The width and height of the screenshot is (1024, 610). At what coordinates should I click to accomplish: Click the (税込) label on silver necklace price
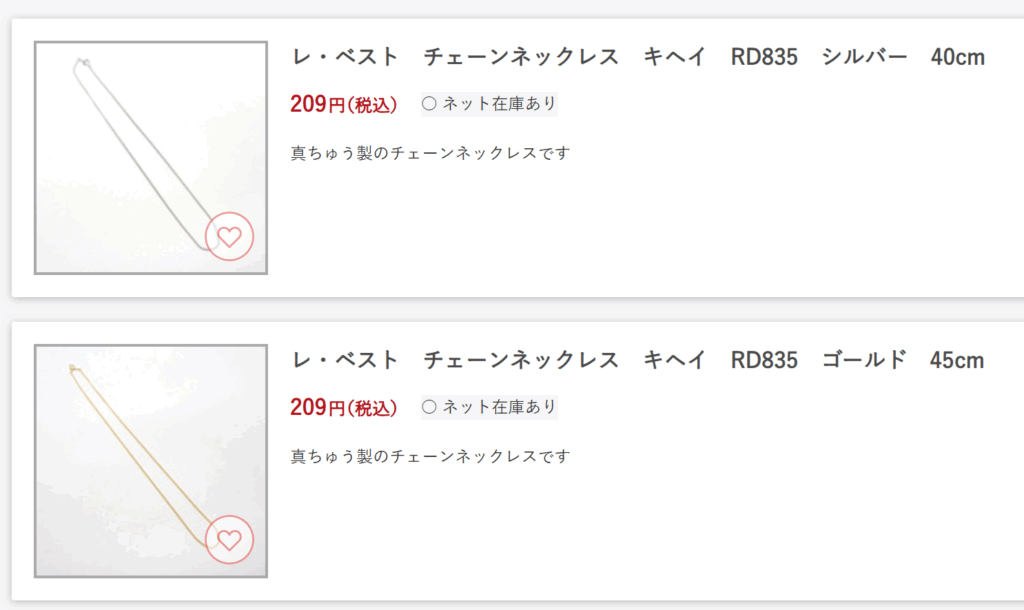coord(372,105)
